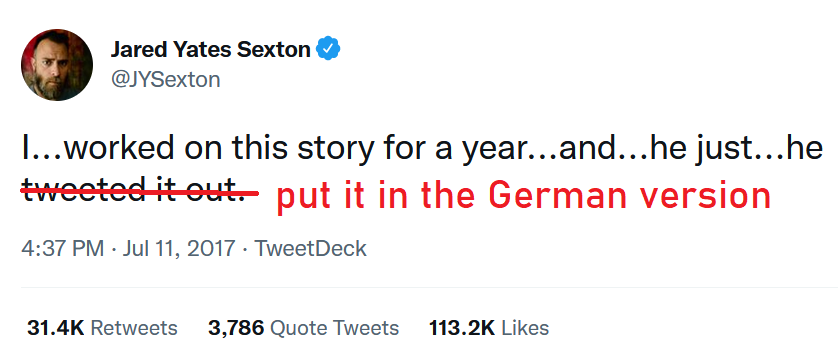Open Jared Yates Sexton's profile avatar
The width and height of the screenshot is (838, 362).
(x=57, y=65)
